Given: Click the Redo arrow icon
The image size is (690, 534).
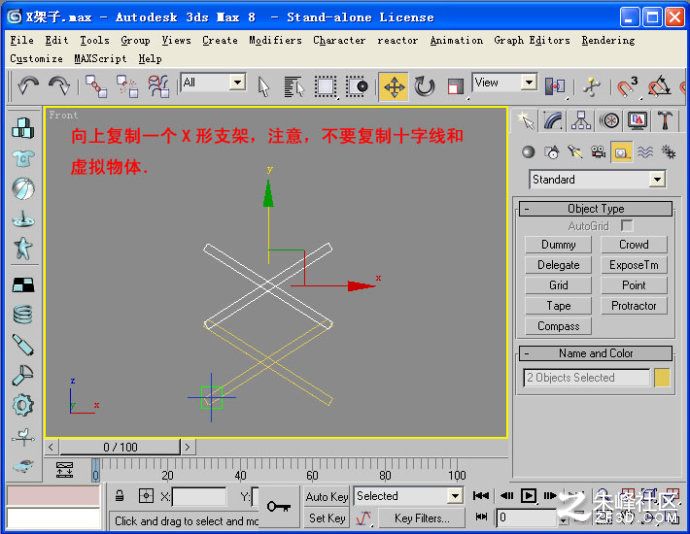Looking at the screenshot, I should pyautogui.click(x=59, y=86).
